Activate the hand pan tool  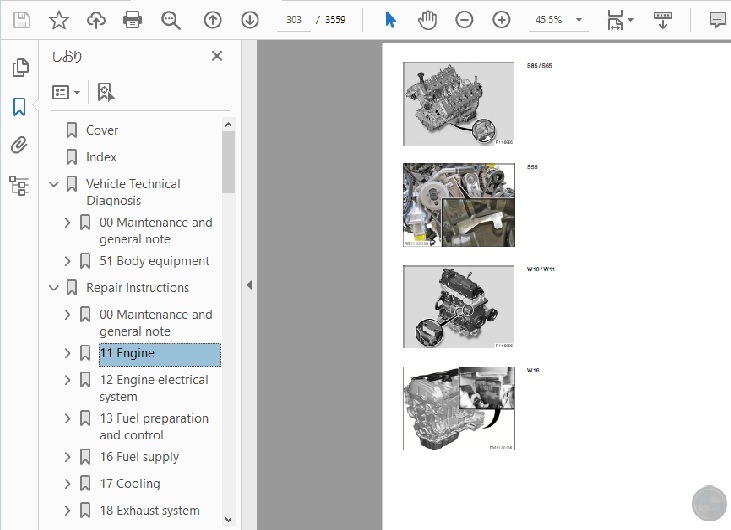(x=427, y=20)
